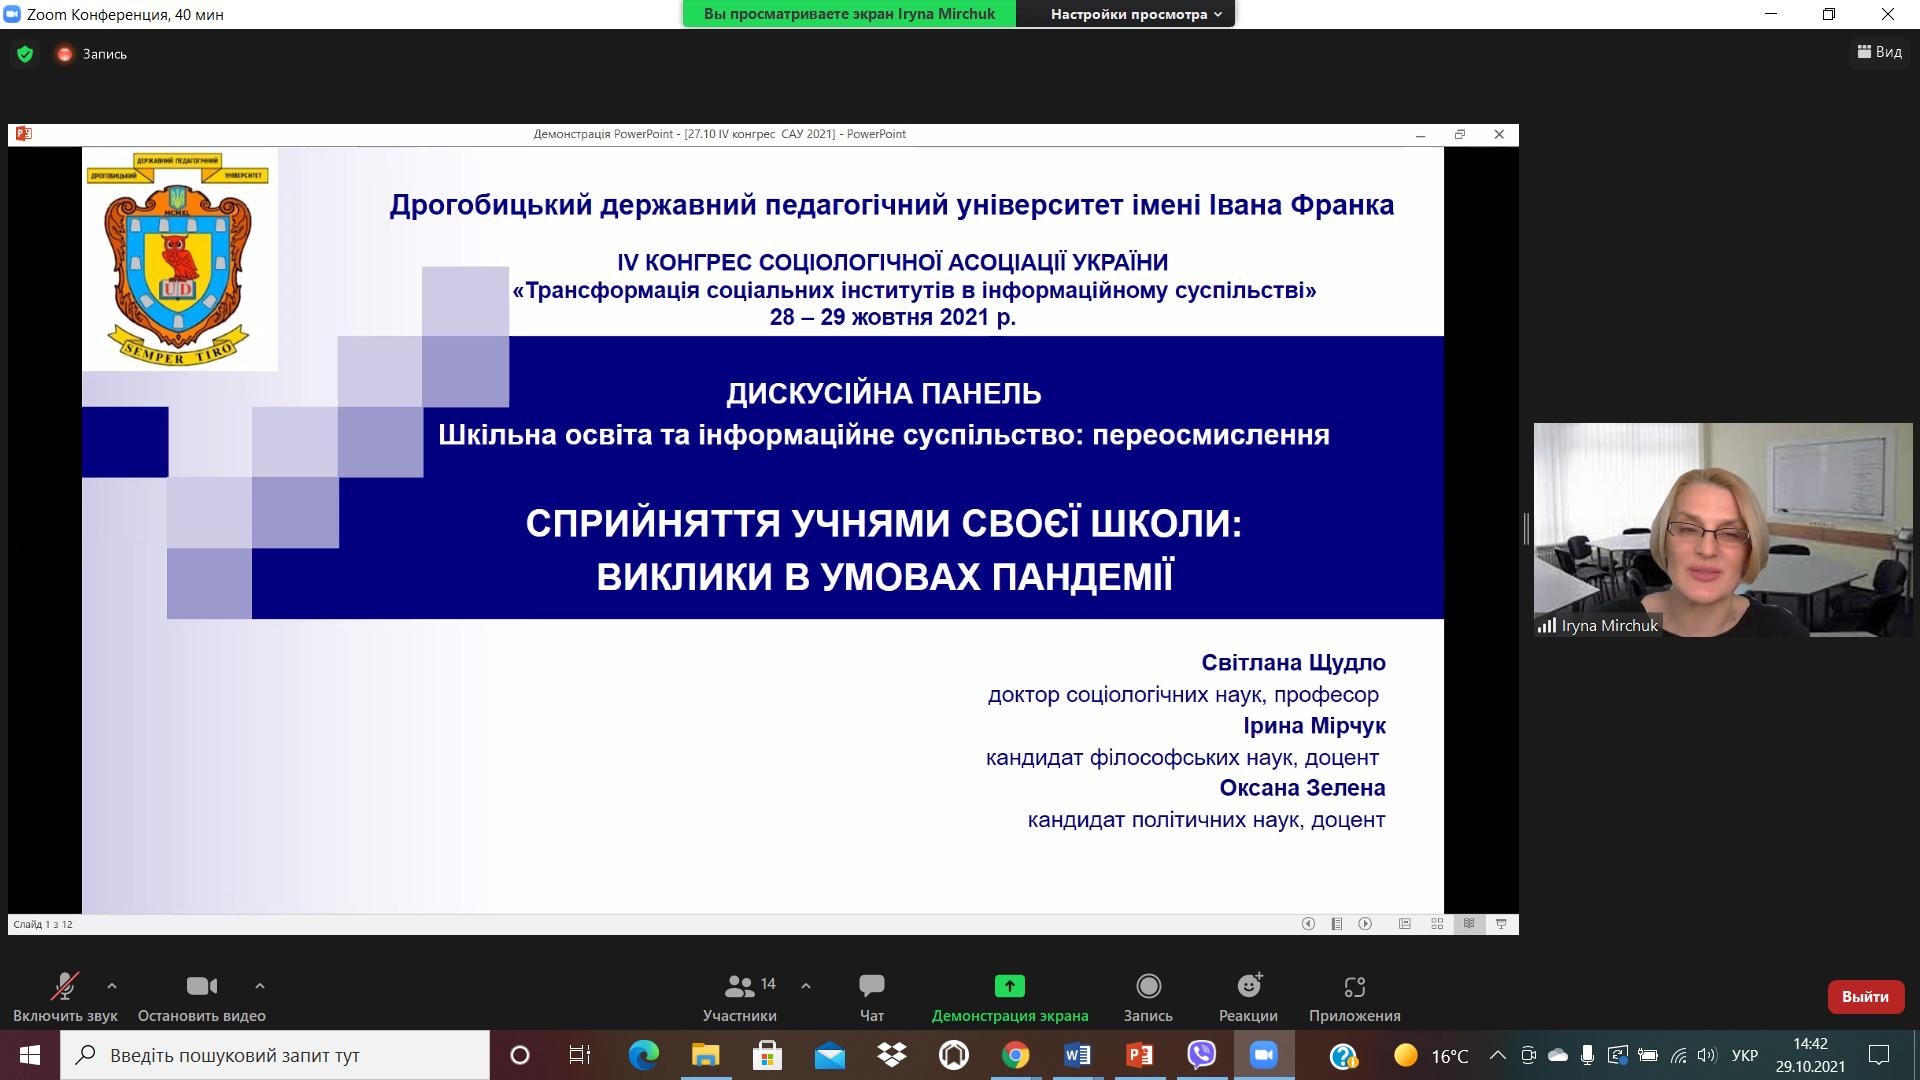Click the panel resize handle beside video
1920x1080 pixels.
pyautogui.click(x=1526, y=529)
